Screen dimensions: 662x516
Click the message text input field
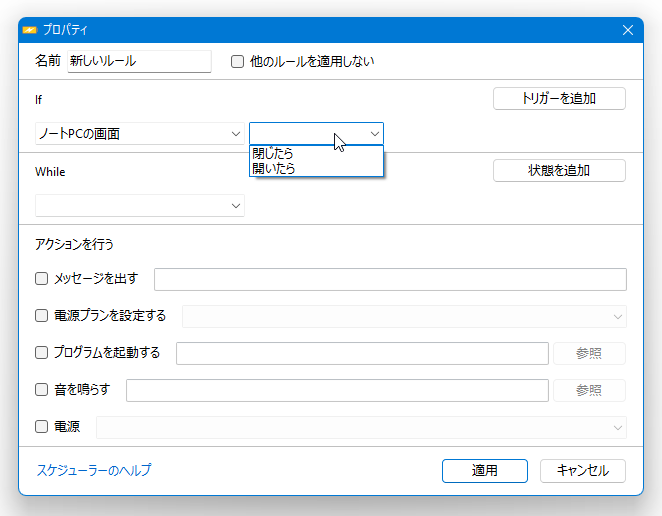pyautogui.click(x=390, y=280)
